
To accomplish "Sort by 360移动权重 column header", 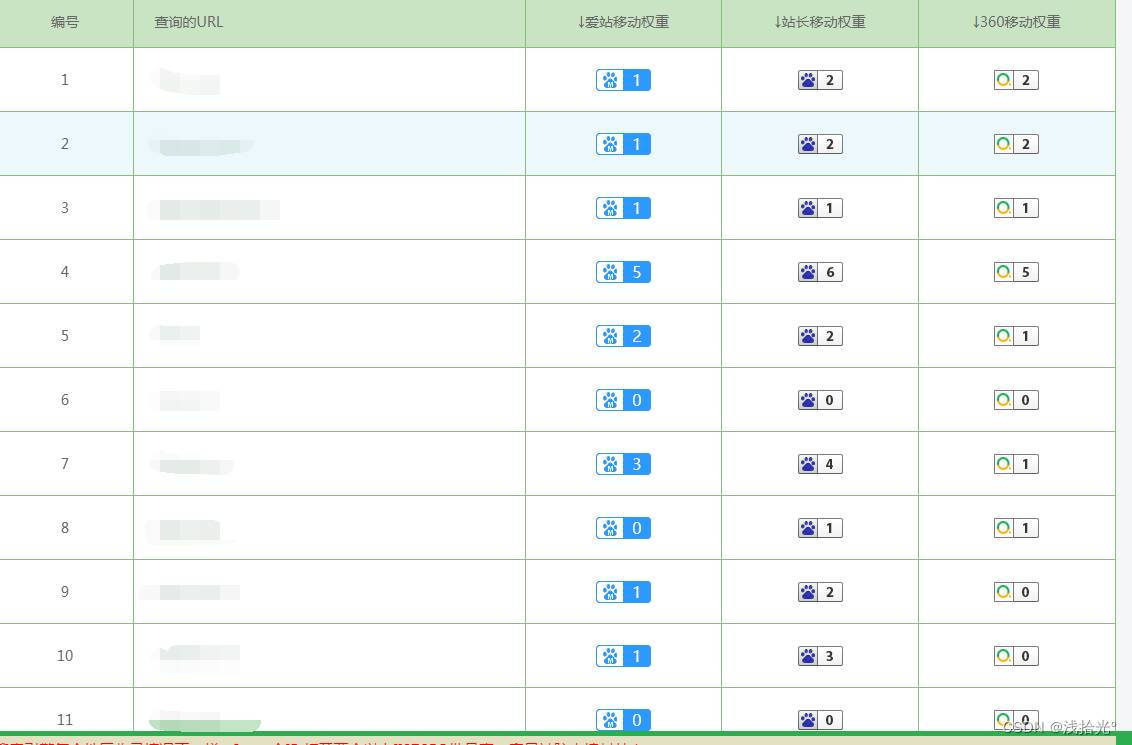I will coord(1016,22).
